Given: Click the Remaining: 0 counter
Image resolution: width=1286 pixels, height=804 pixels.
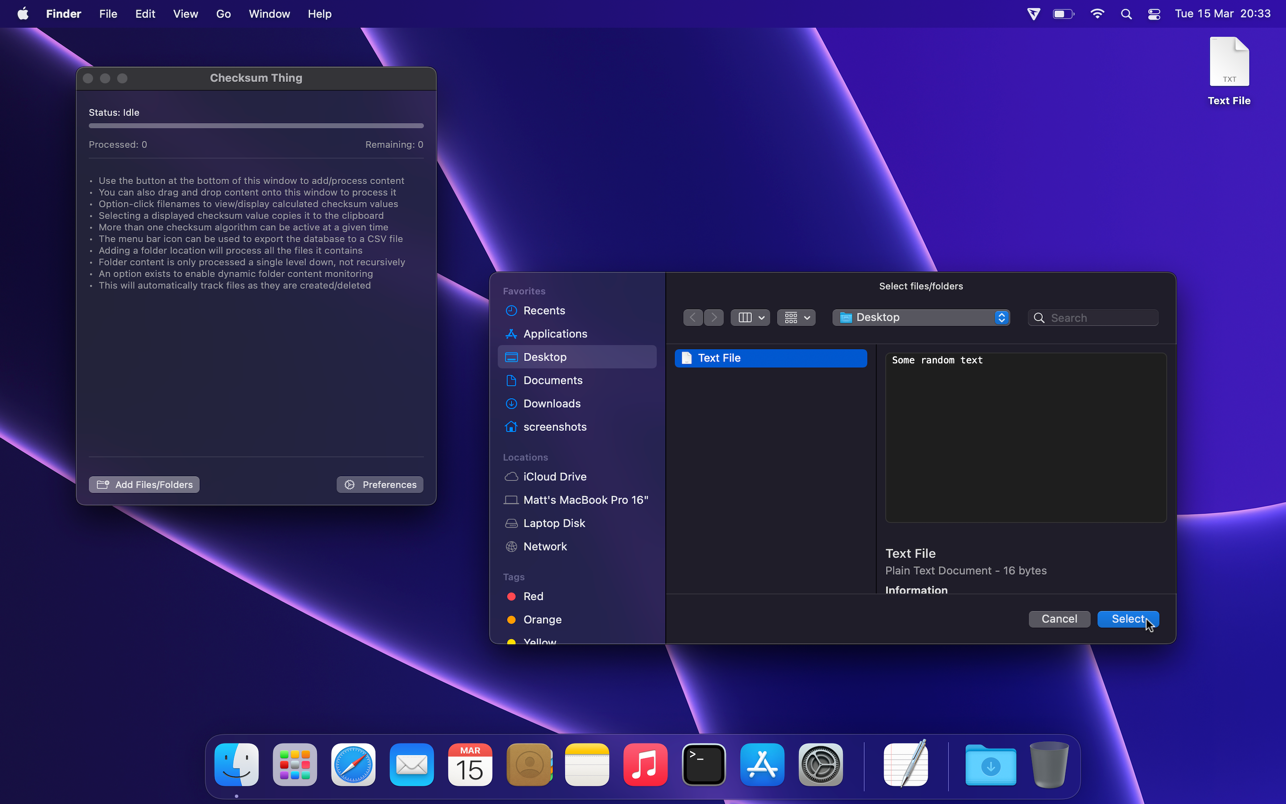Looking at the screenshot, I should pyautogui.click(x=394, y=145).
